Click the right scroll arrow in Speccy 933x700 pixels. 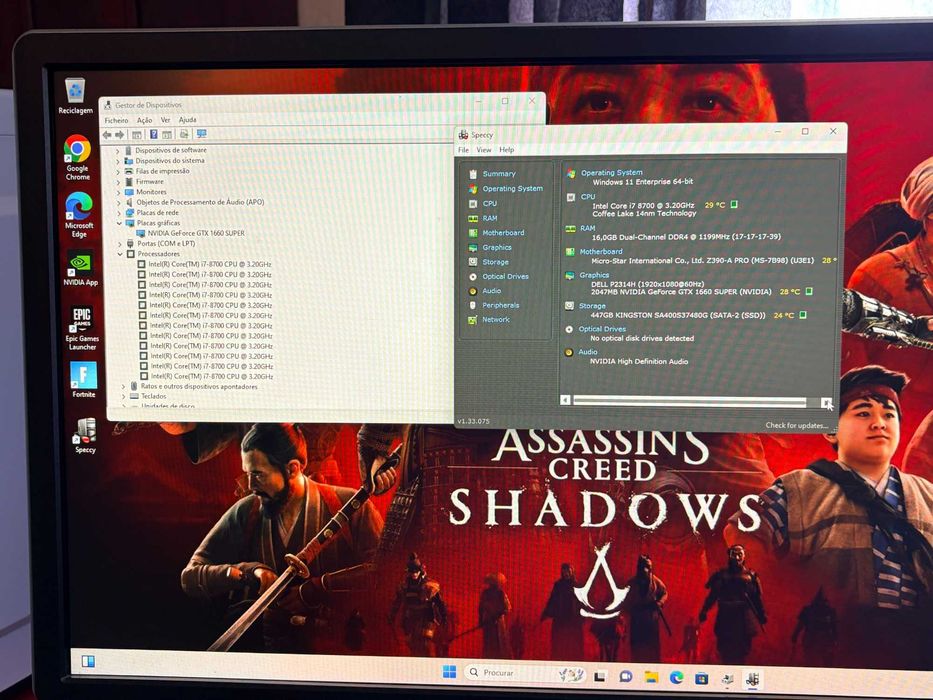tap(826, 404)
